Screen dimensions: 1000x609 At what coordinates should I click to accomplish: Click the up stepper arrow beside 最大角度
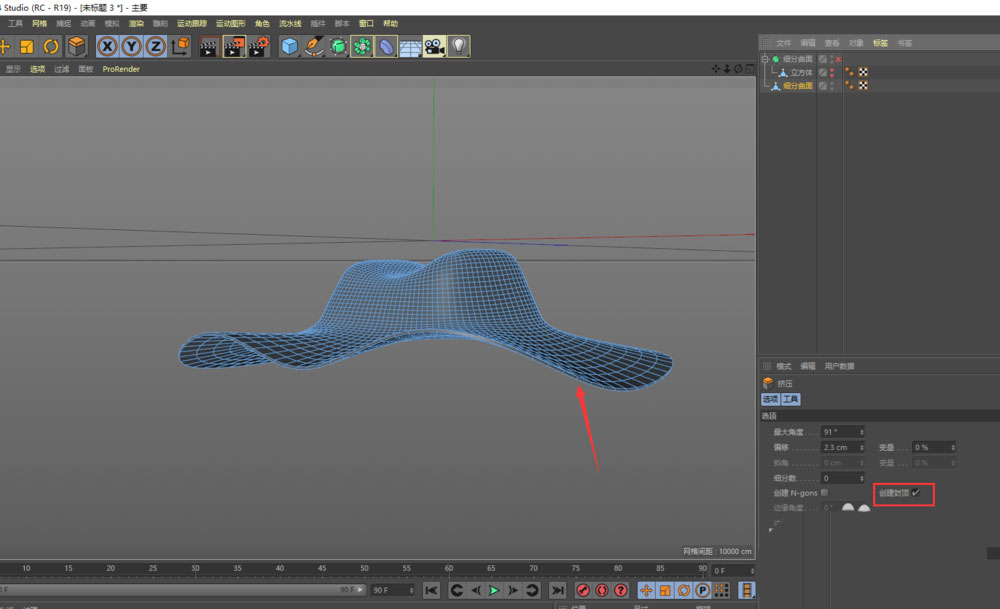coord(860,429)
